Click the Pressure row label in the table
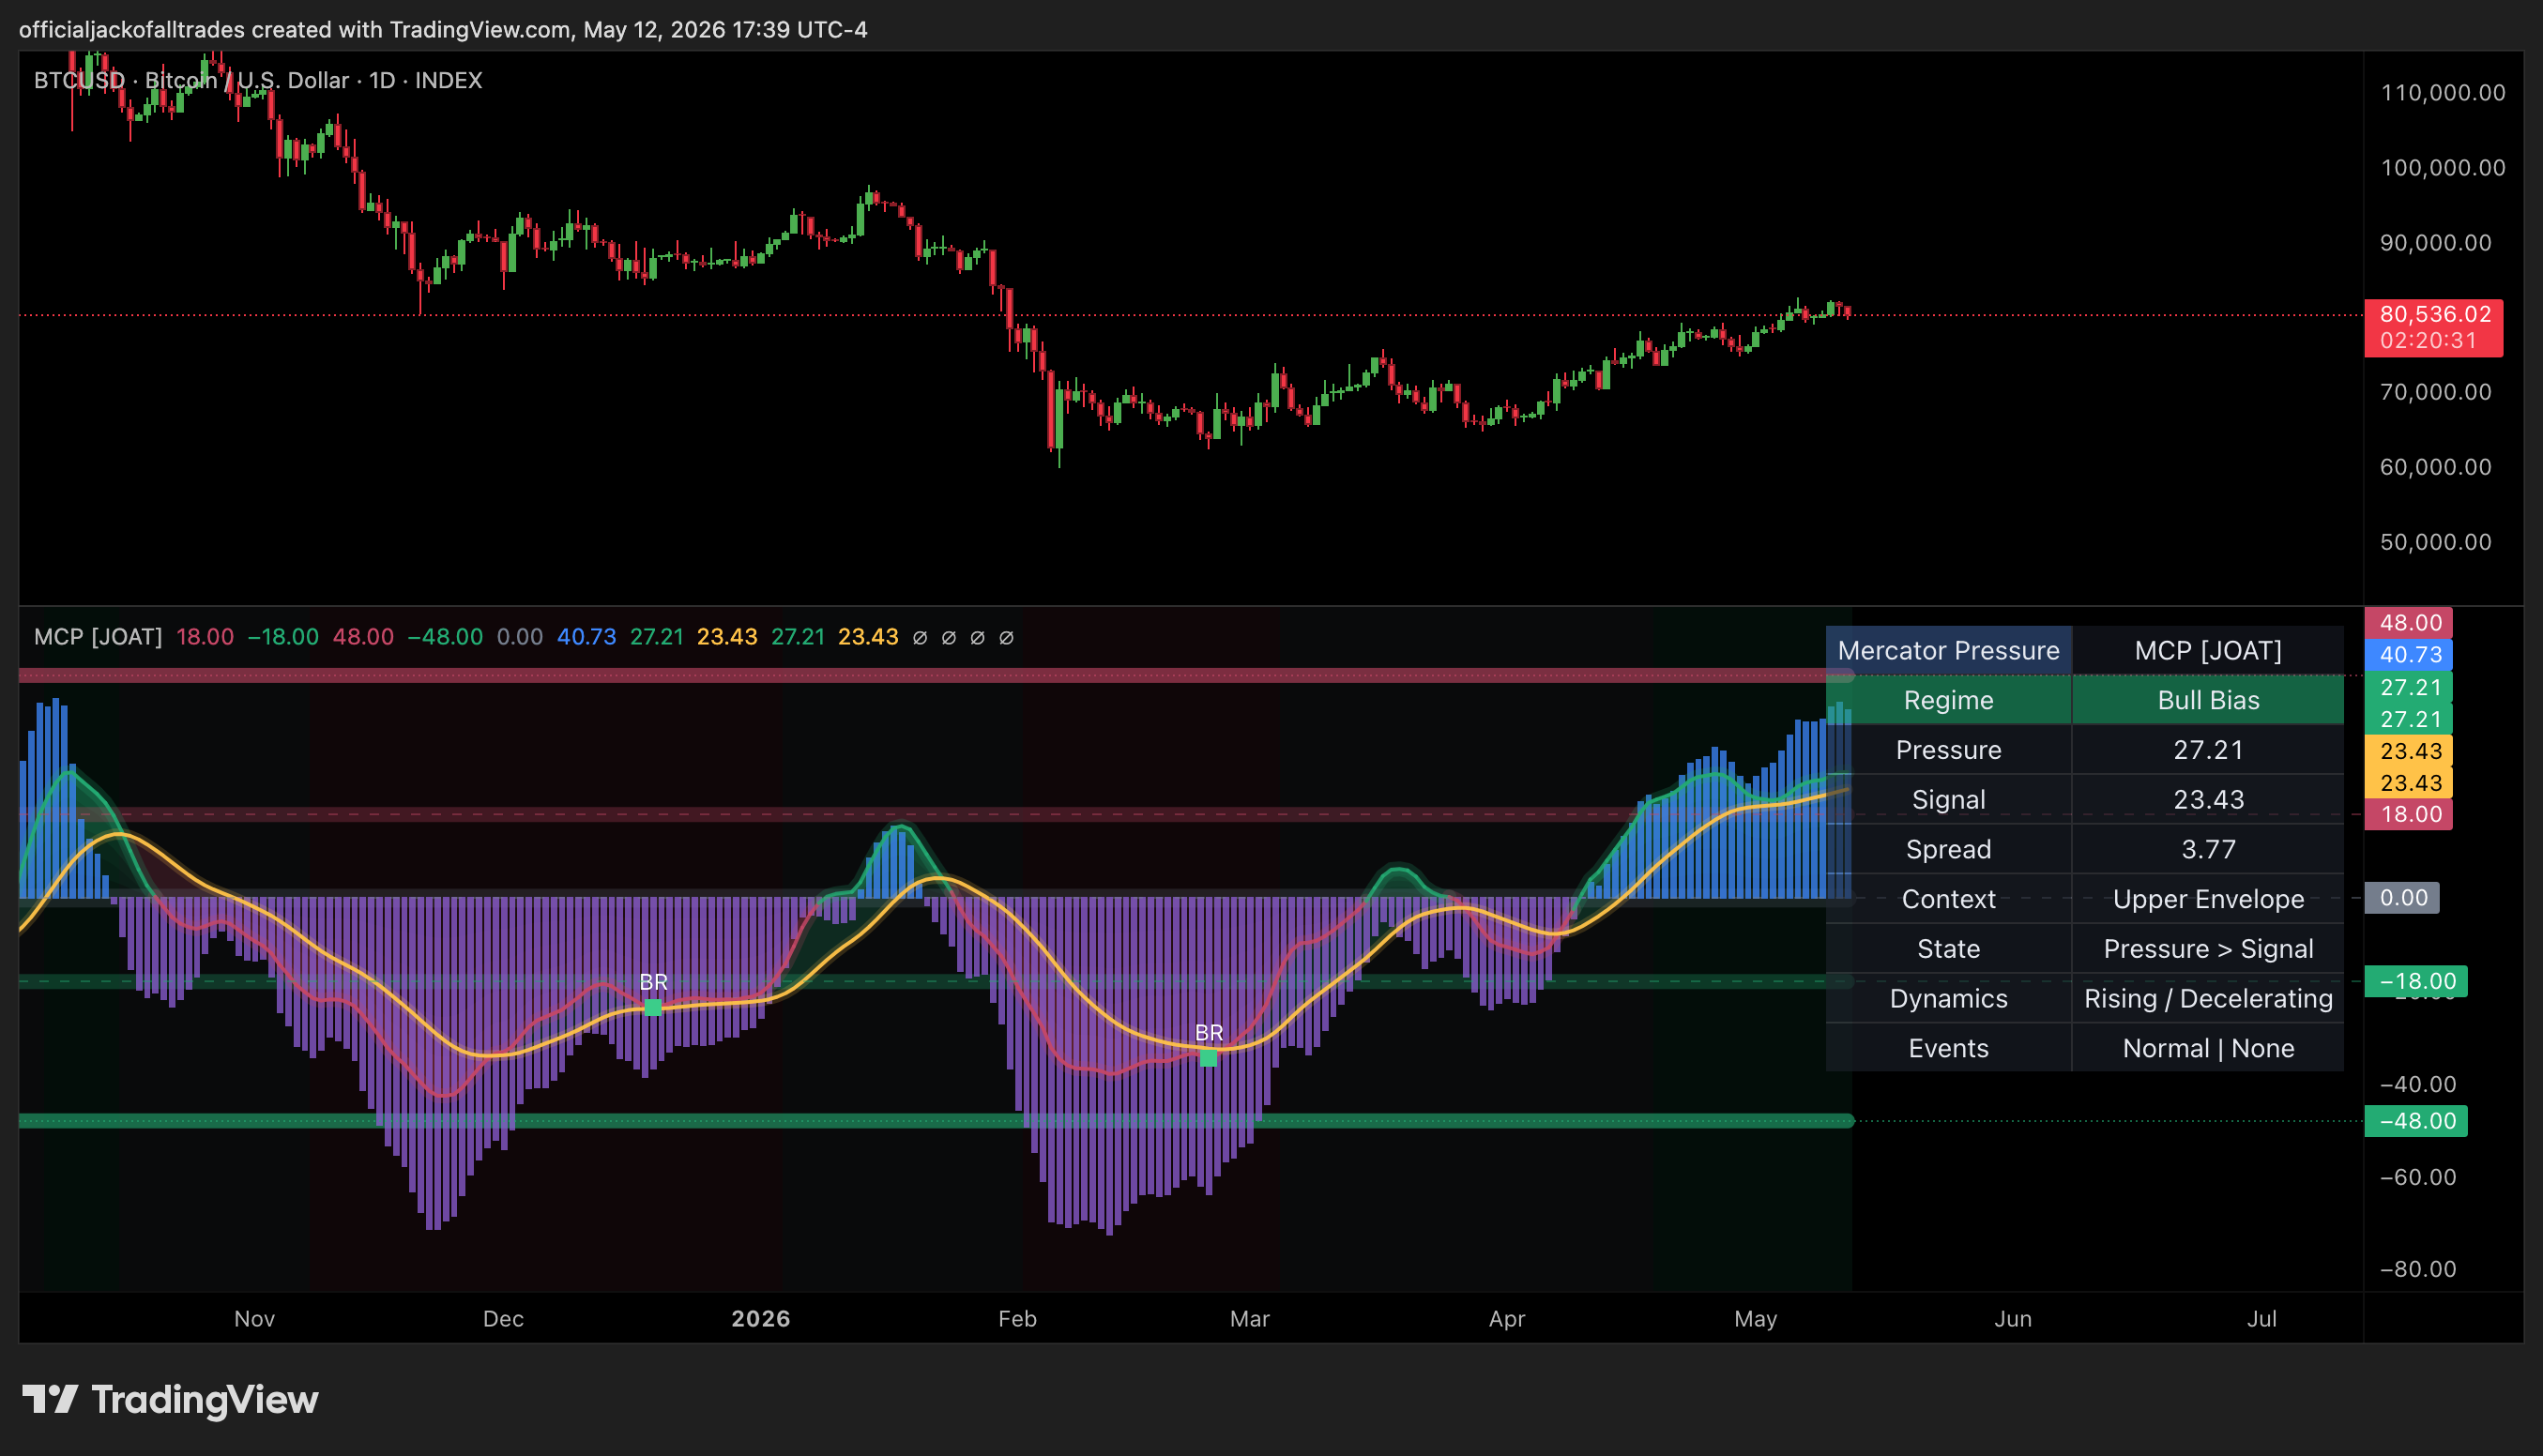This screenshot has height=1456, width=2543. point(1948,750)
